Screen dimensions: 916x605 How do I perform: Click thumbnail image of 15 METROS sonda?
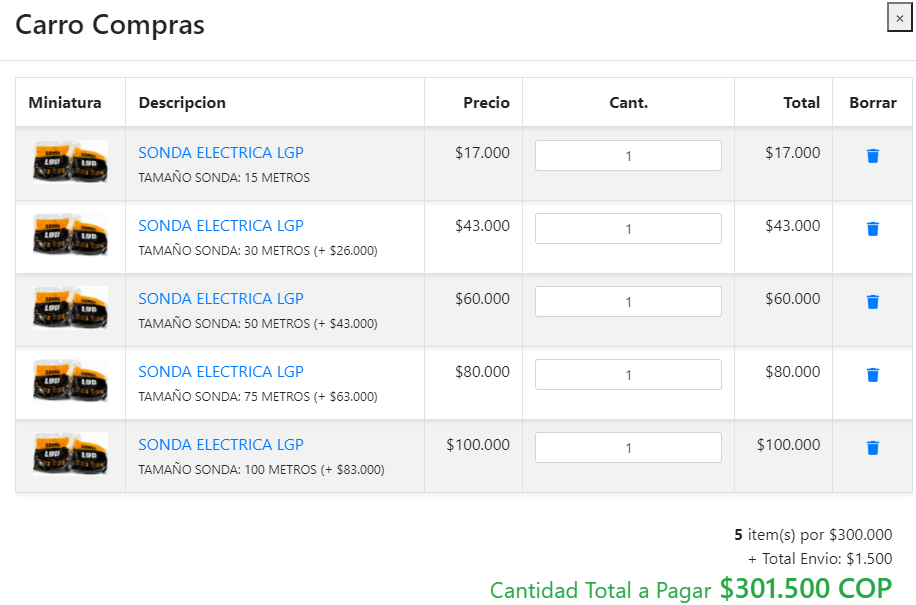coord(70,162)
